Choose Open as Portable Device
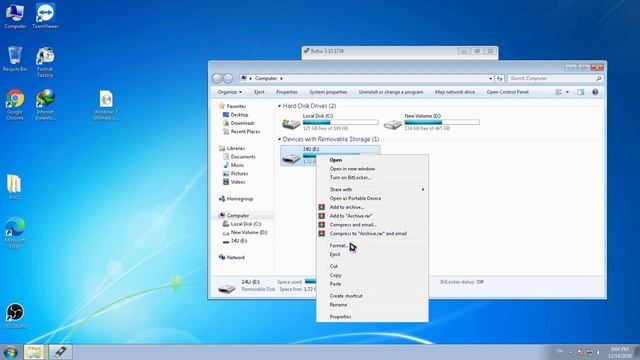 point(372,198)
